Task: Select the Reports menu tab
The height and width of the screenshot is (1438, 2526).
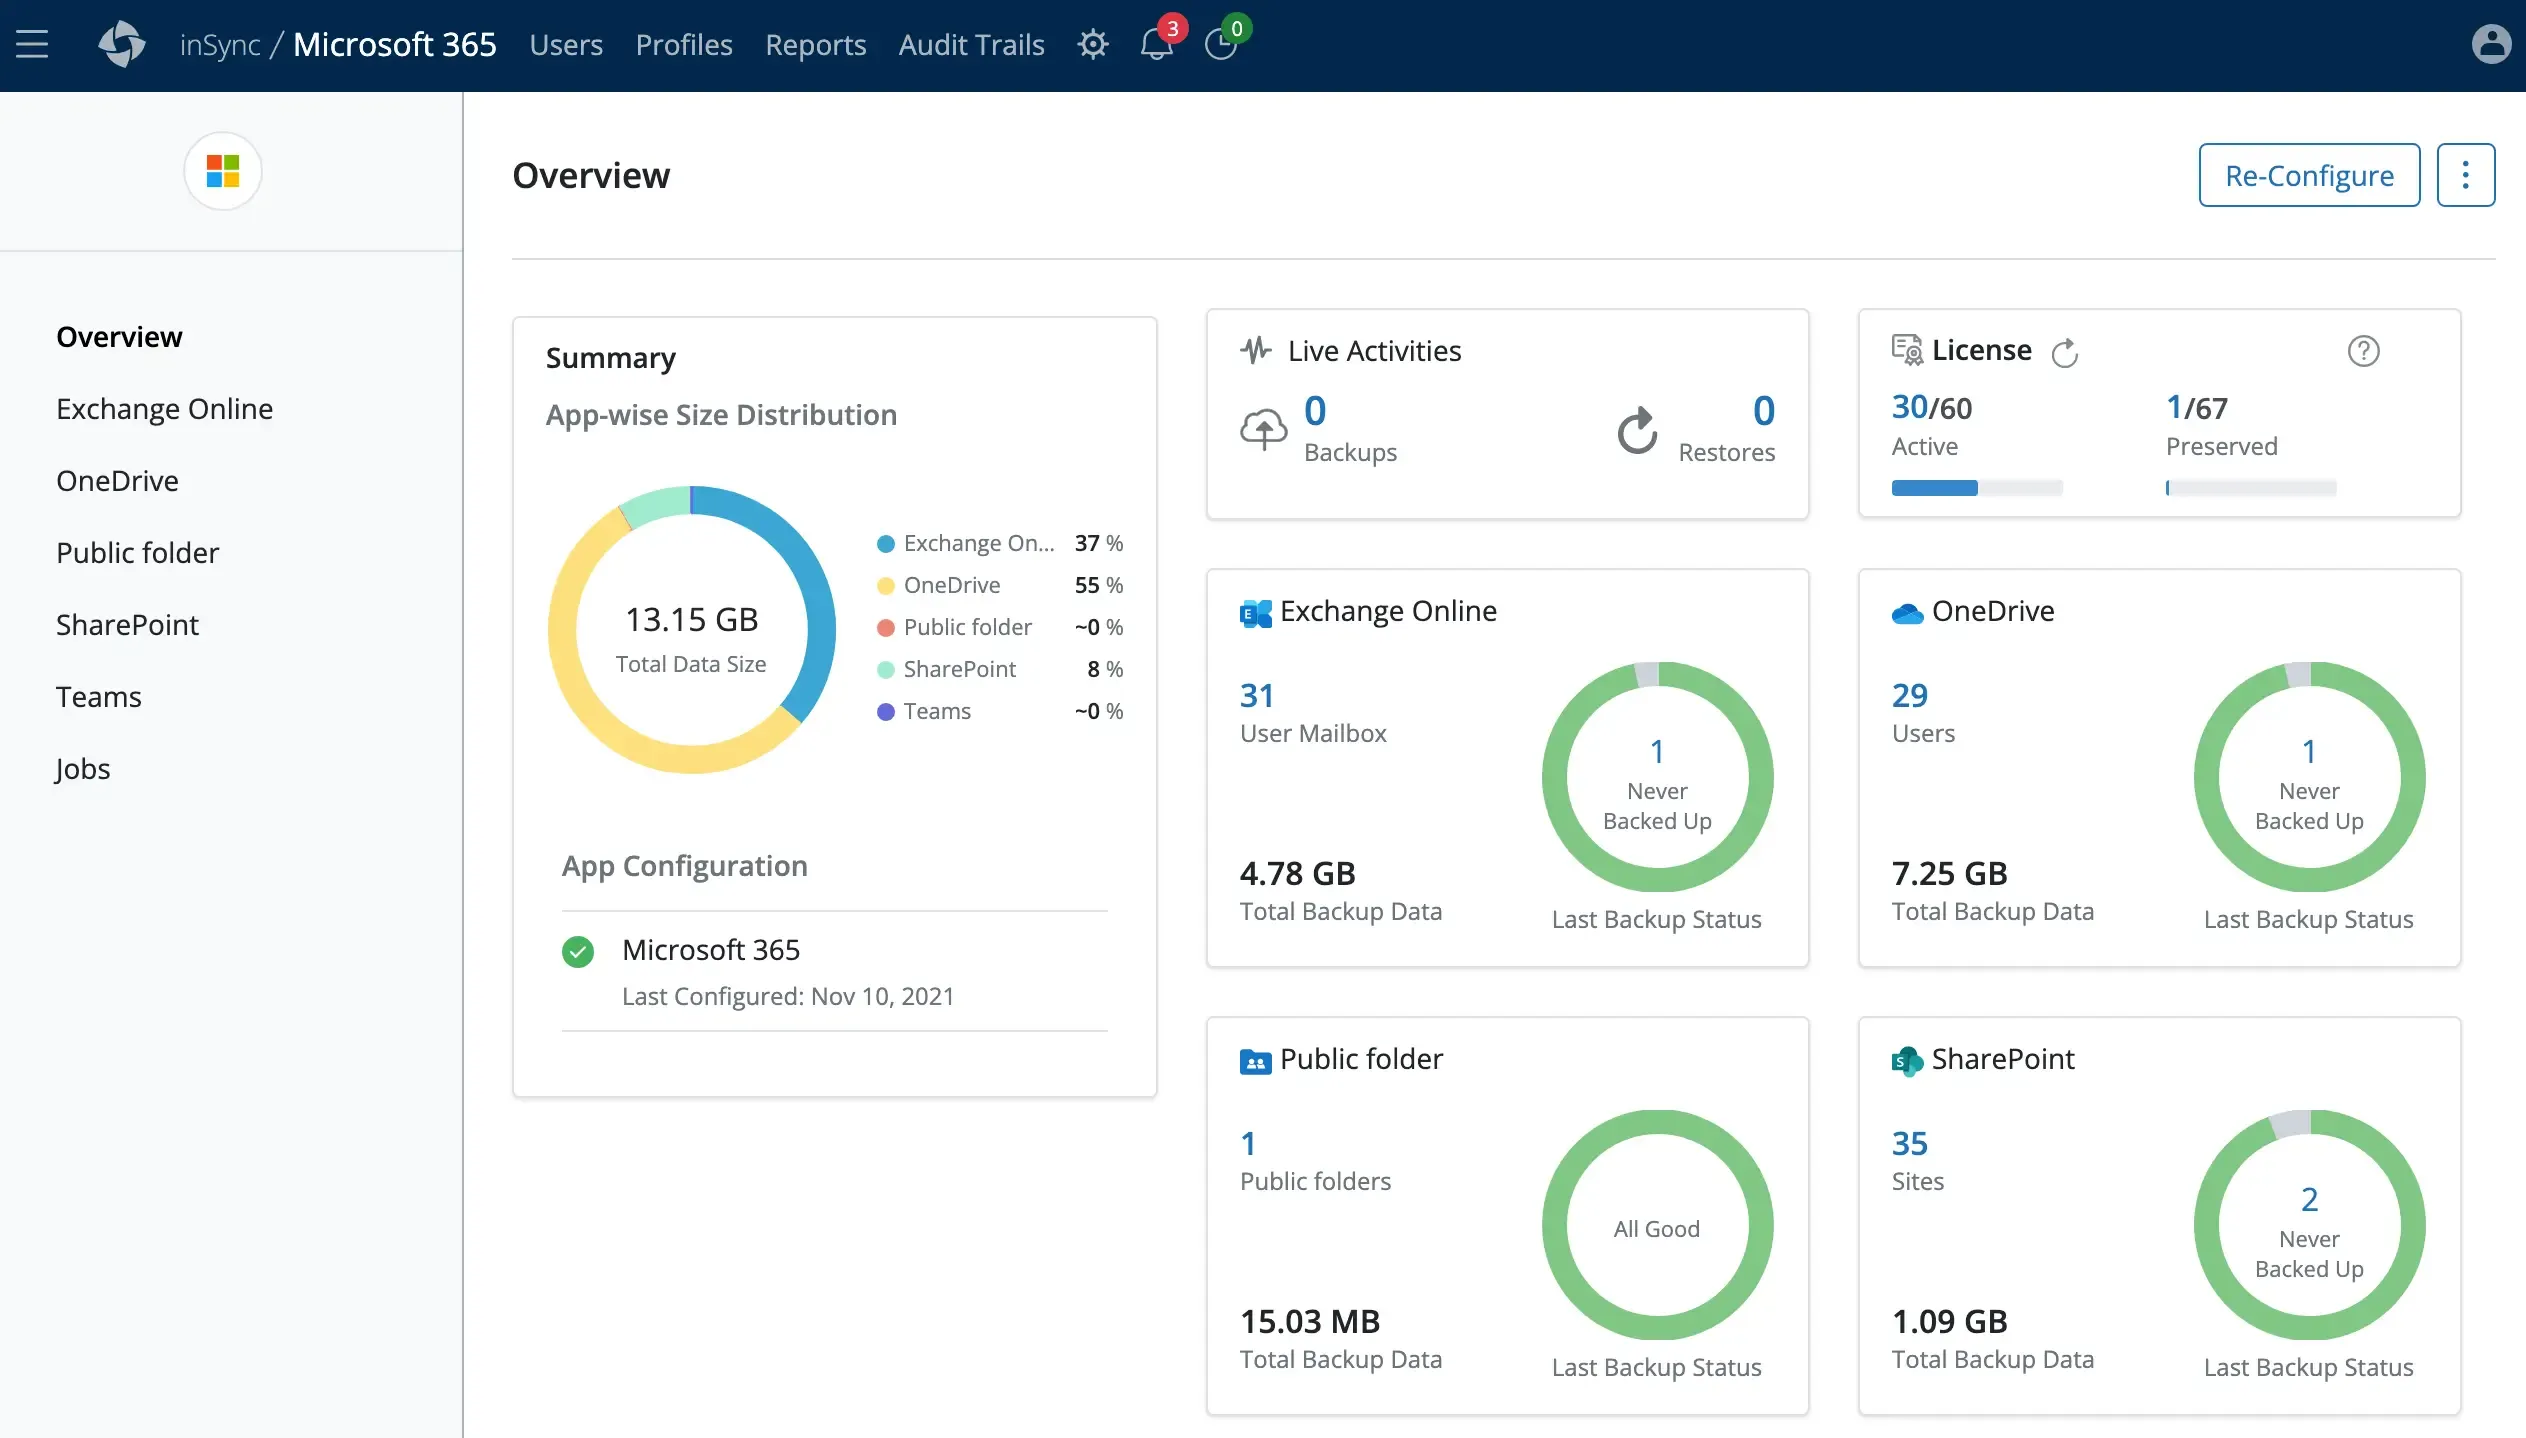Action: (815, 43)
